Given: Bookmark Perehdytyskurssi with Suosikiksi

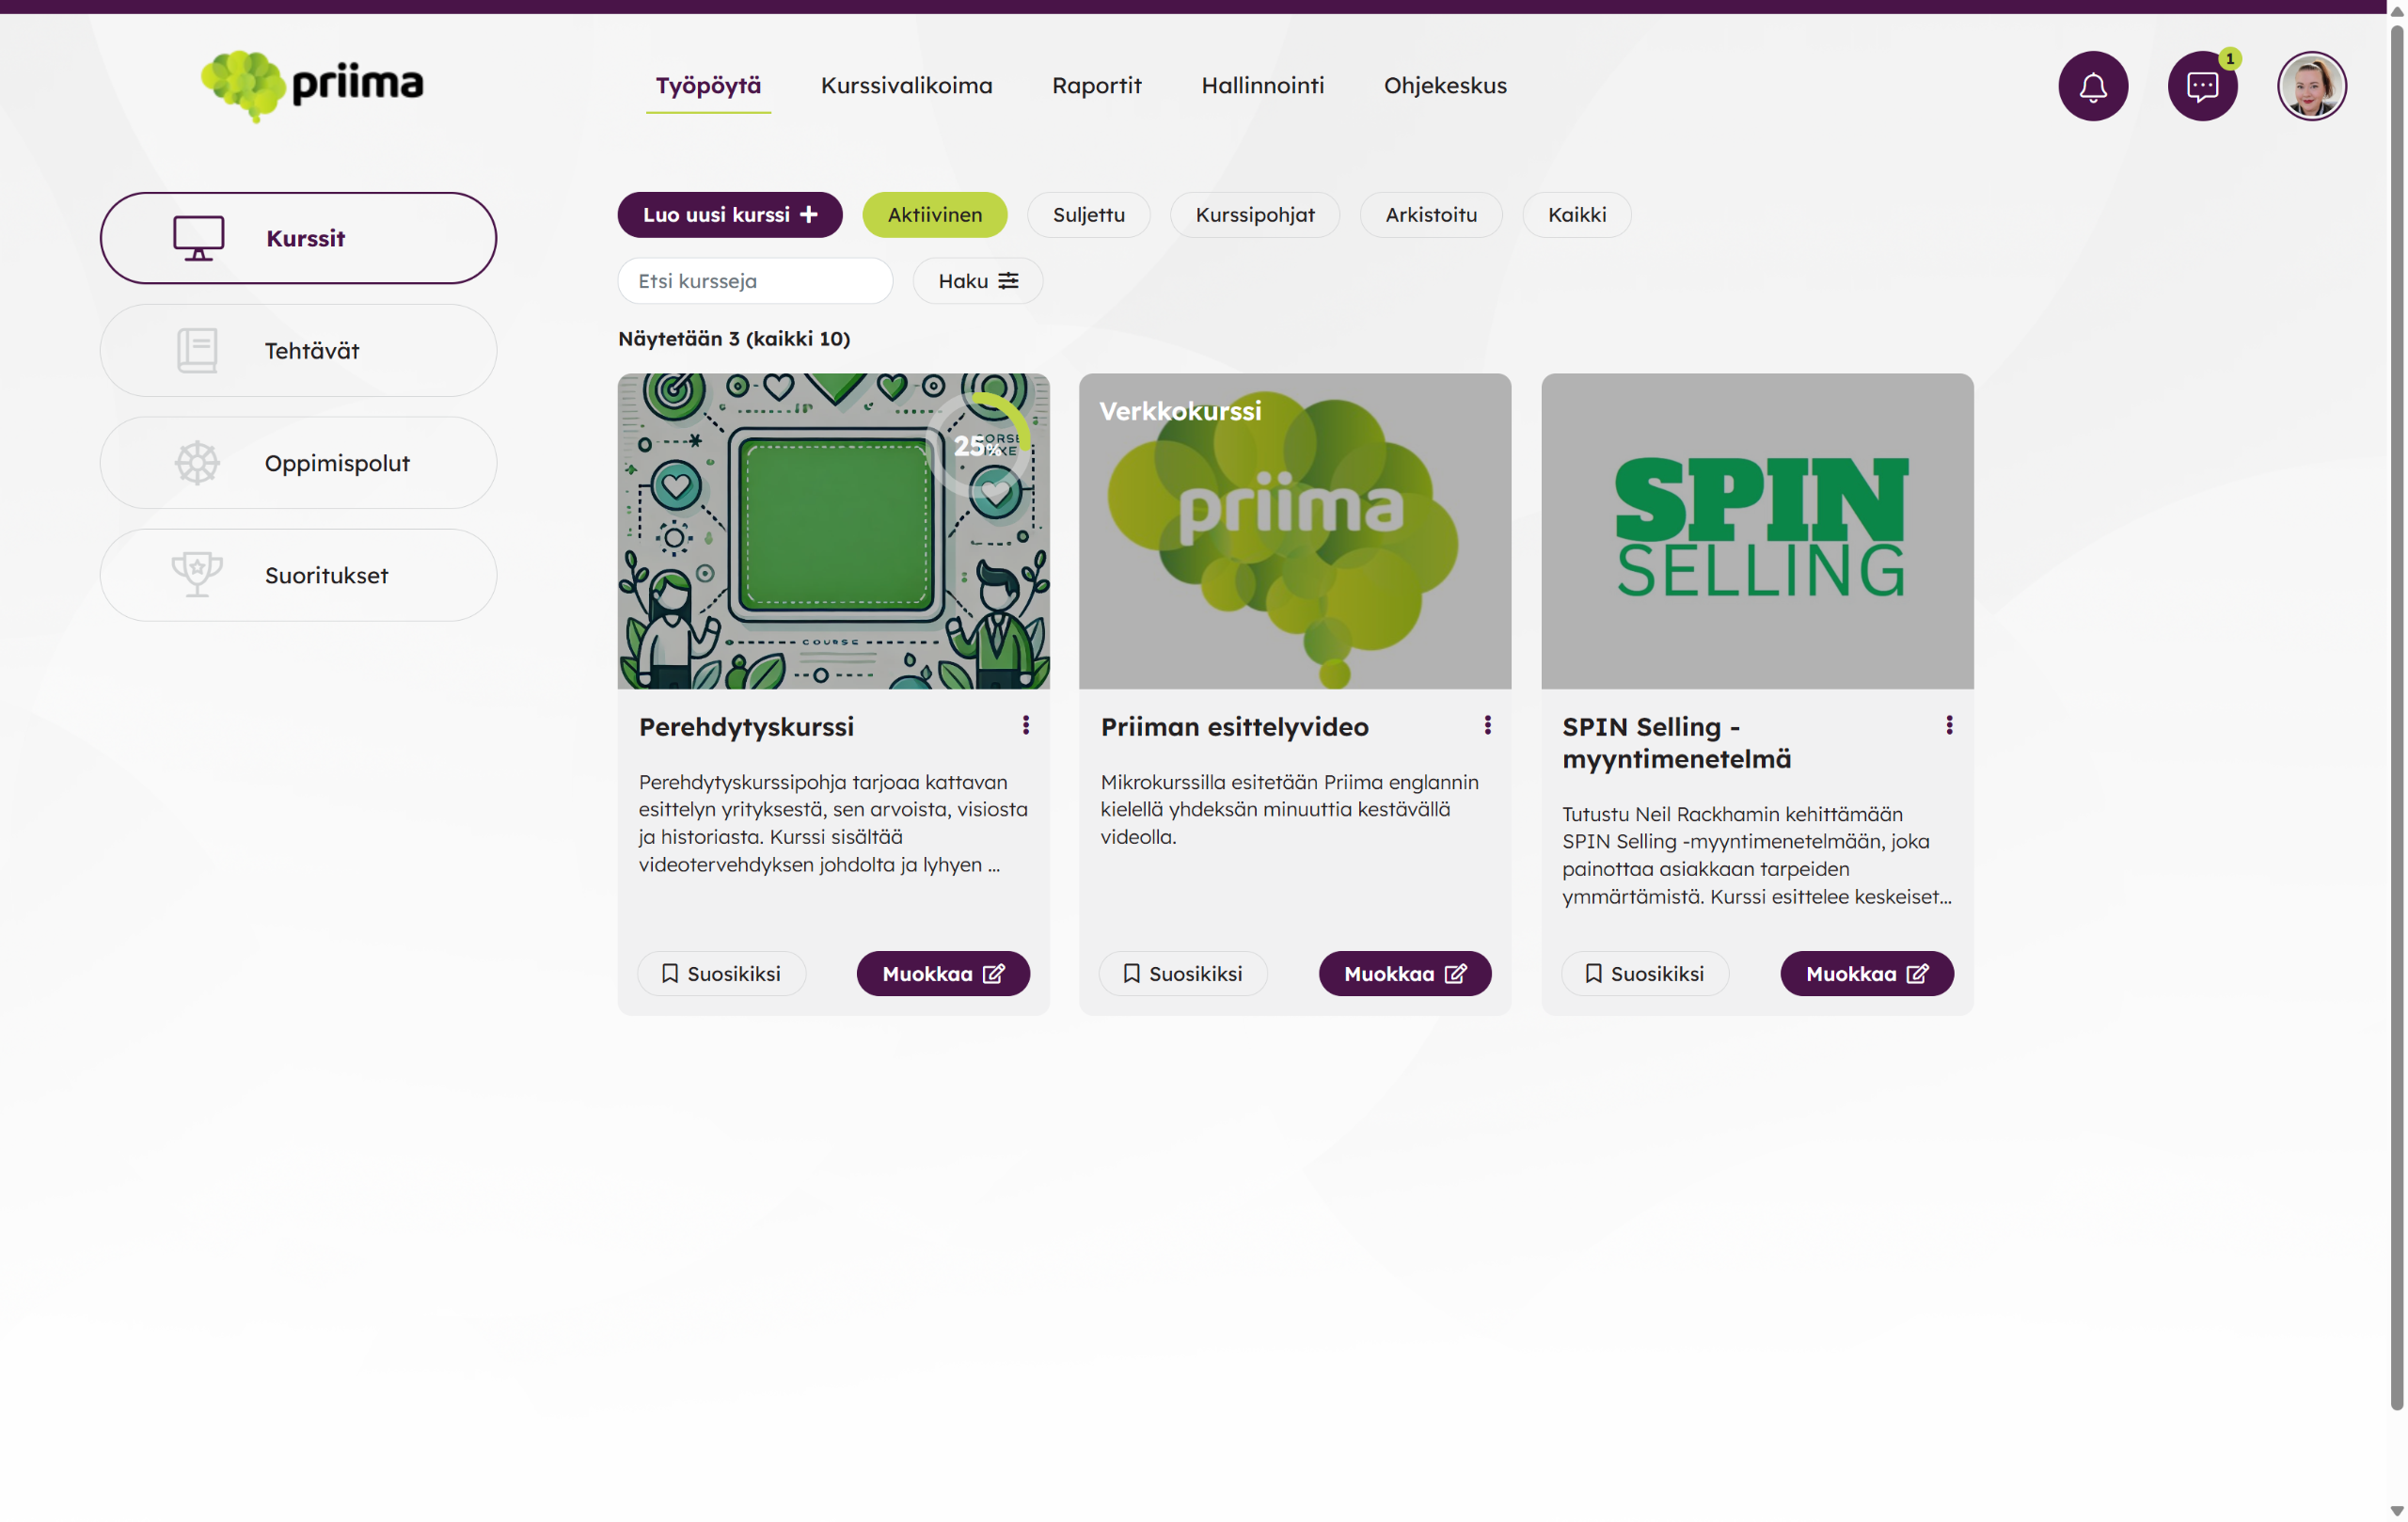Looking at the screenshot, I should (721, 973).
